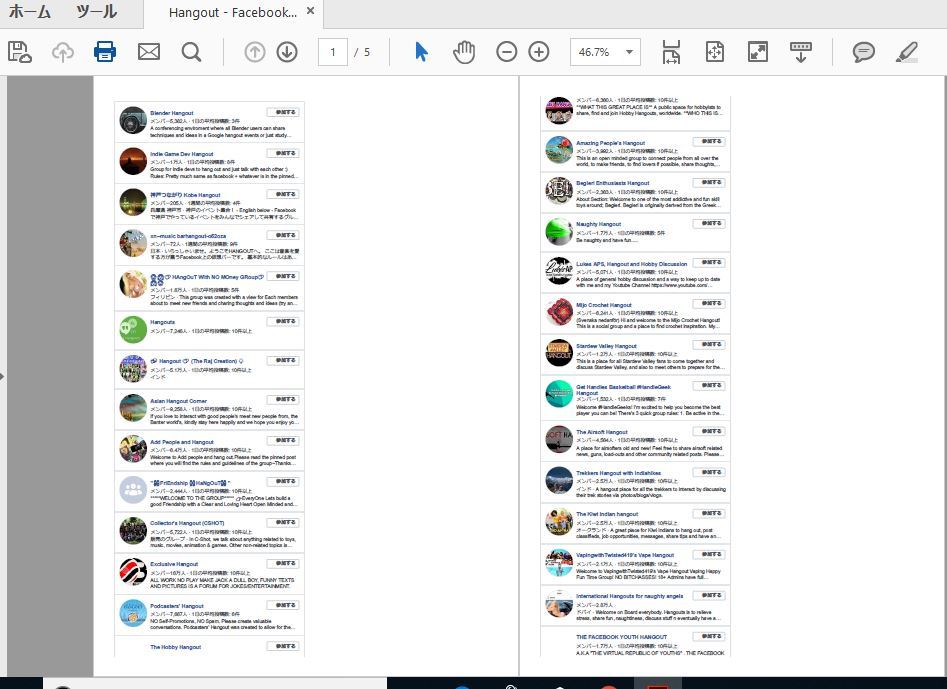Print the document with the printer icon
947x689 pixels.
[105, 52]
